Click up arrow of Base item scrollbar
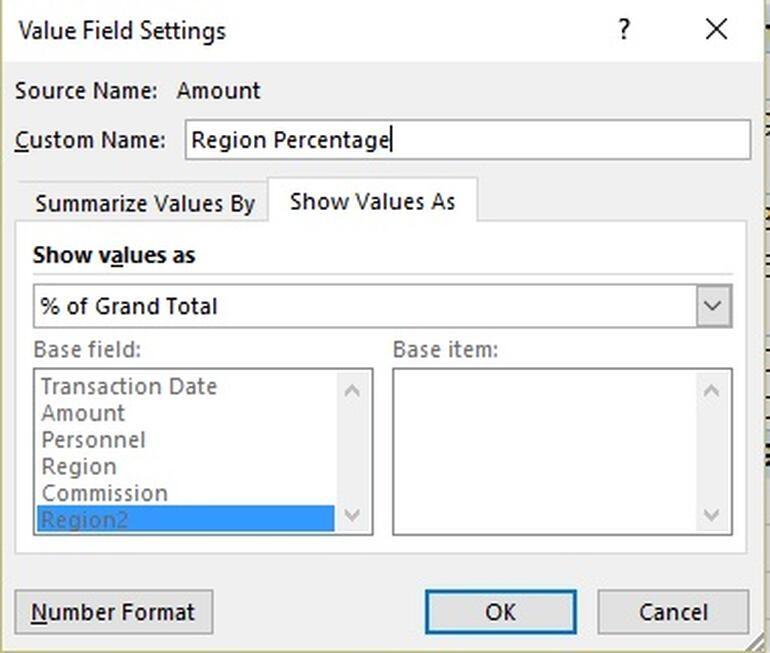The image size is (770, 653). click(711, 390)
